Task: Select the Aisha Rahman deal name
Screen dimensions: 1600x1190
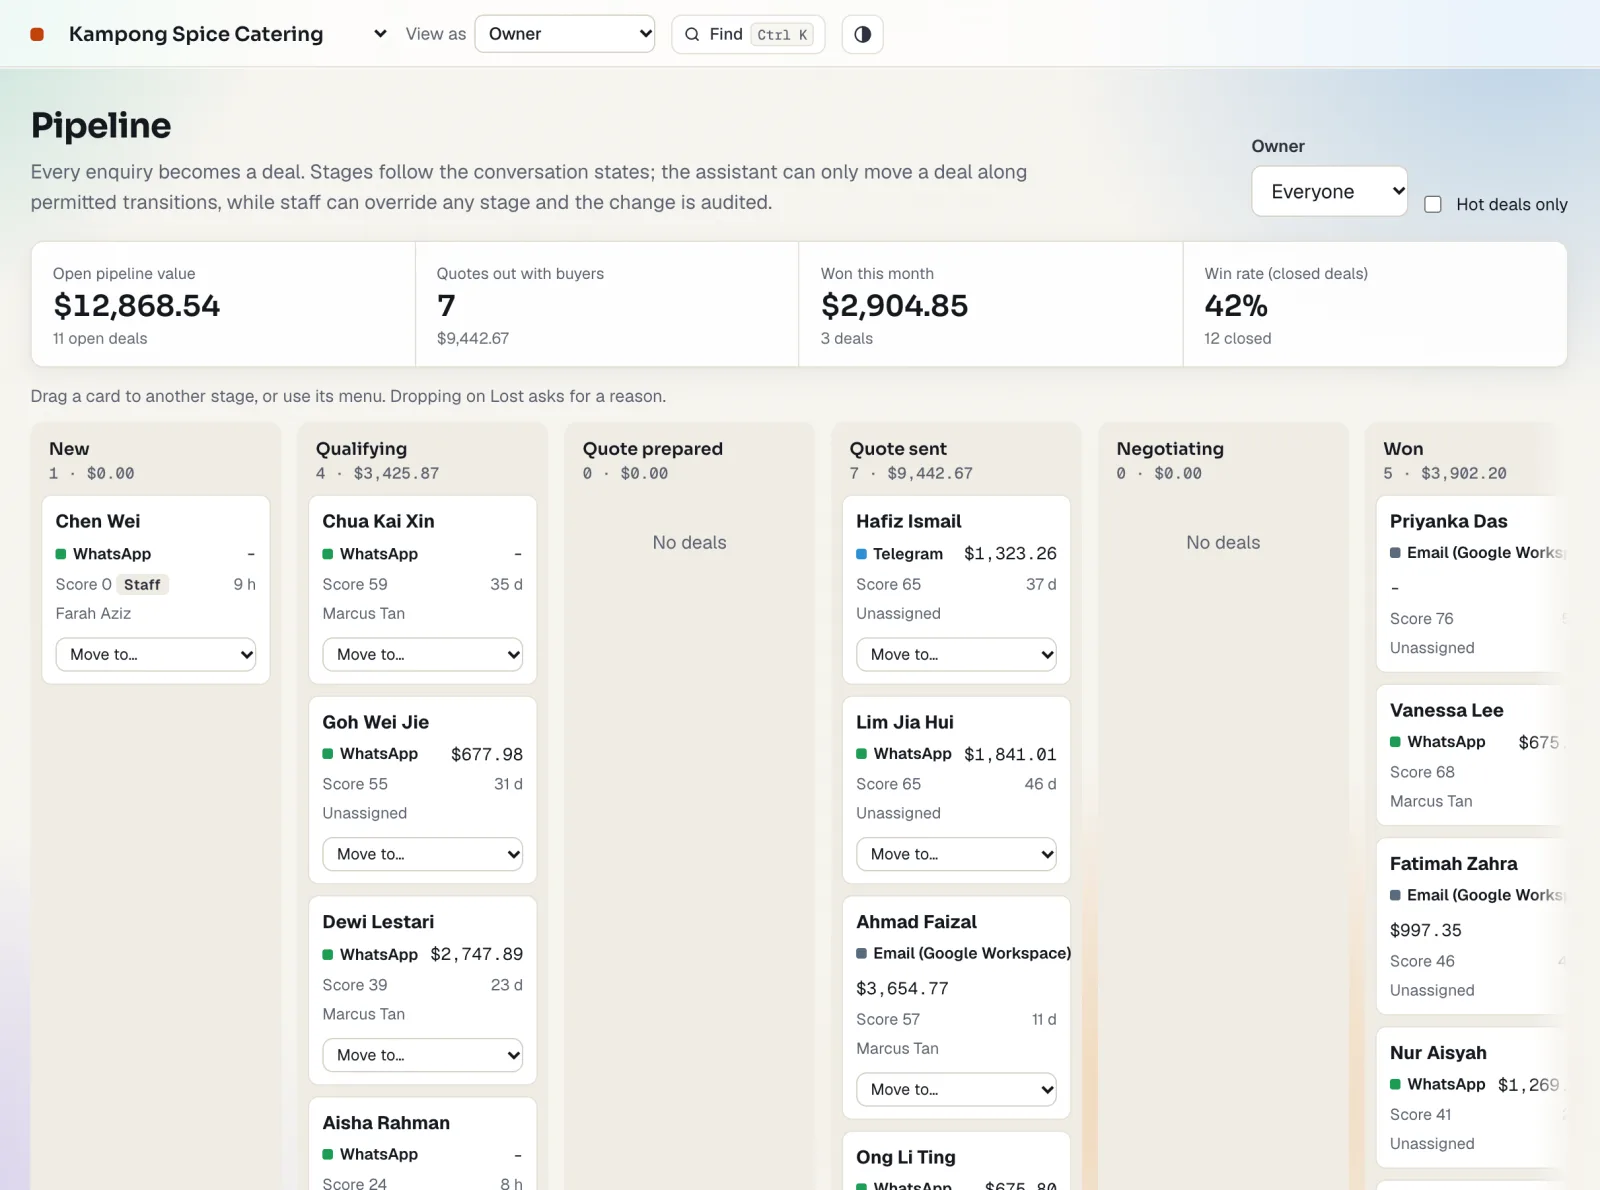Action: tap(386, 1123)
